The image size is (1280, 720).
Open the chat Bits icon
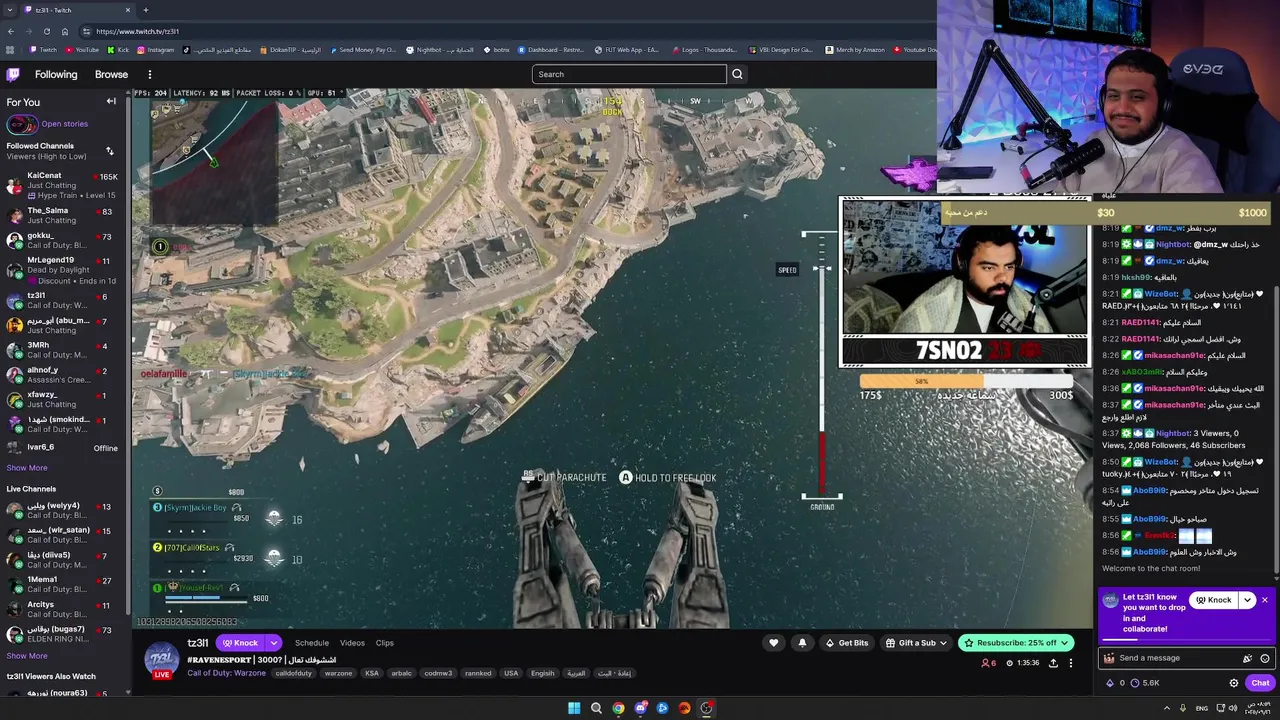pyautogui.click(x=1247, y=658)
